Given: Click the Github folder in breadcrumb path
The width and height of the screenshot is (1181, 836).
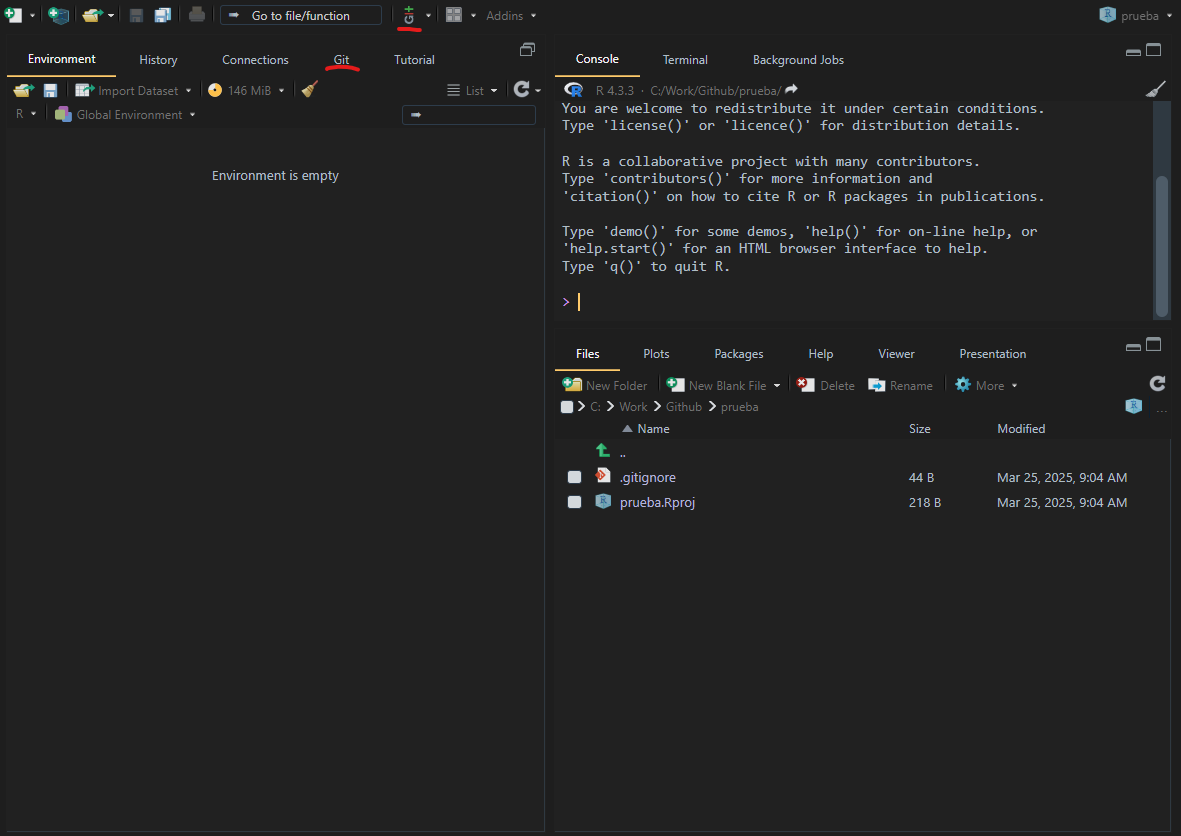Looking at the screenshot, I should 684,407.
